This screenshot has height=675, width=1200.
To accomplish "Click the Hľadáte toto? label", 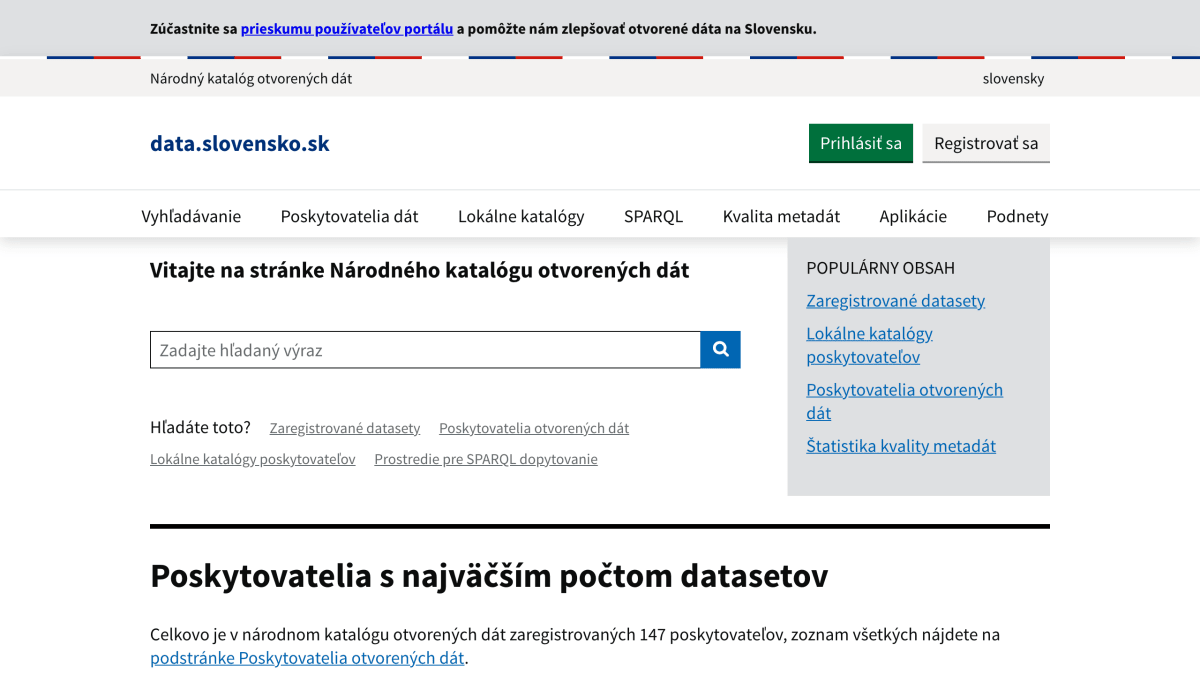I will tap(200, 427).
